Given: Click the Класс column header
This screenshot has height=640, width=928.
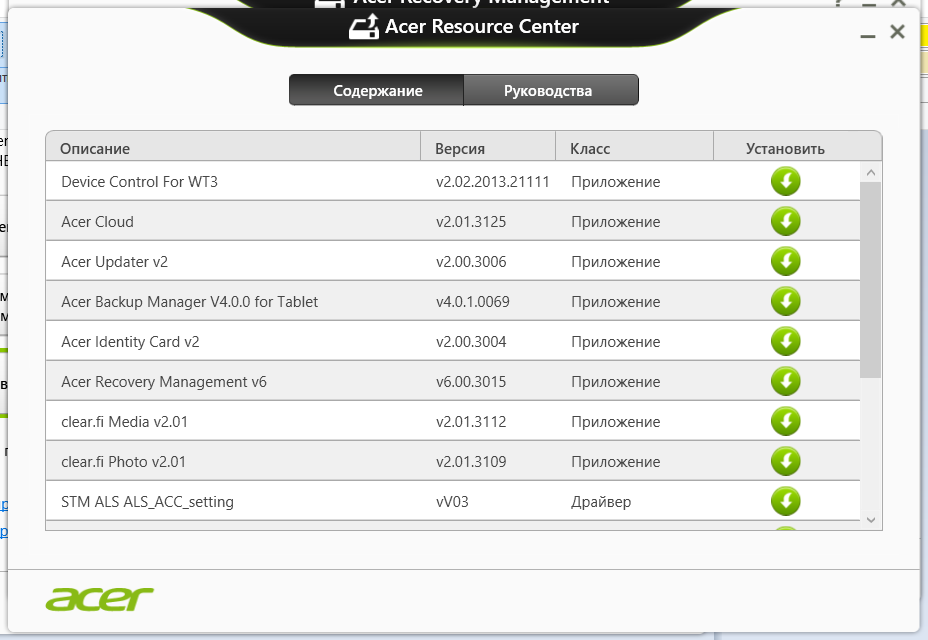Looking at the screenshot, I should tap(634, 148).
